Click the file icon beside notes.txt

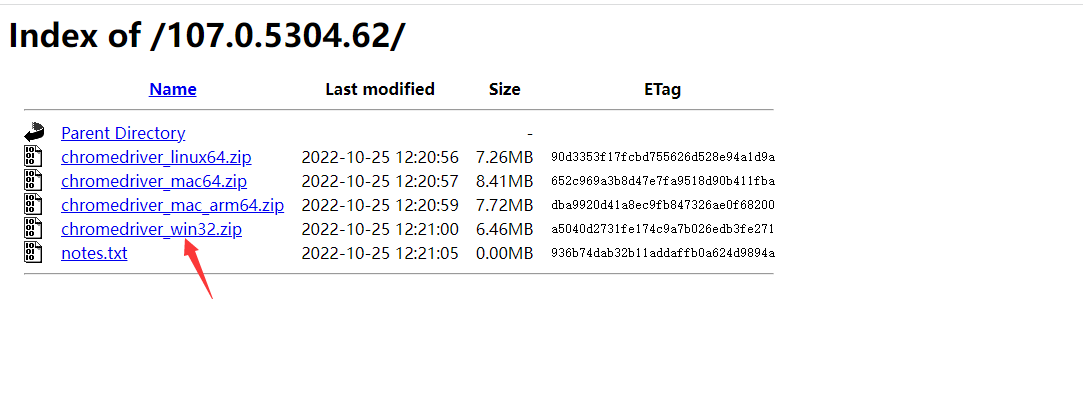coord(33,253)
